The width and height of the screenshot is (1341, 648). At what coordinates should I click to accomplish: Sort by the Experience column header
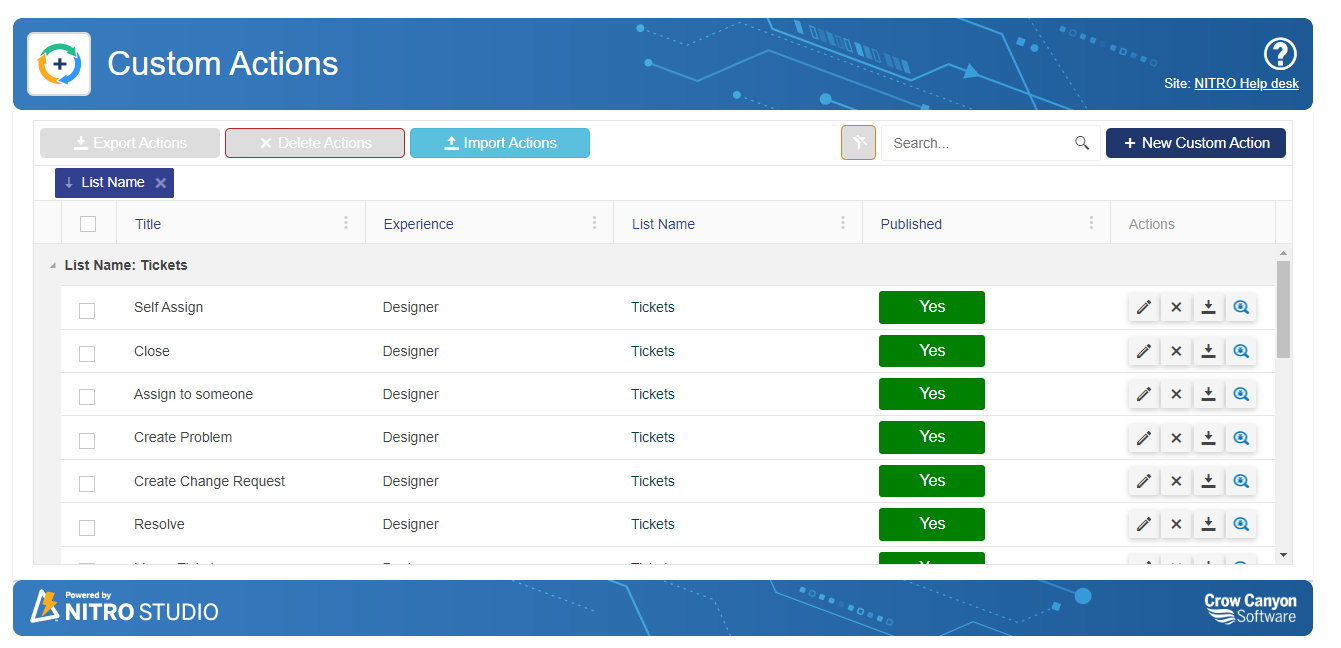tap(418, 224)
